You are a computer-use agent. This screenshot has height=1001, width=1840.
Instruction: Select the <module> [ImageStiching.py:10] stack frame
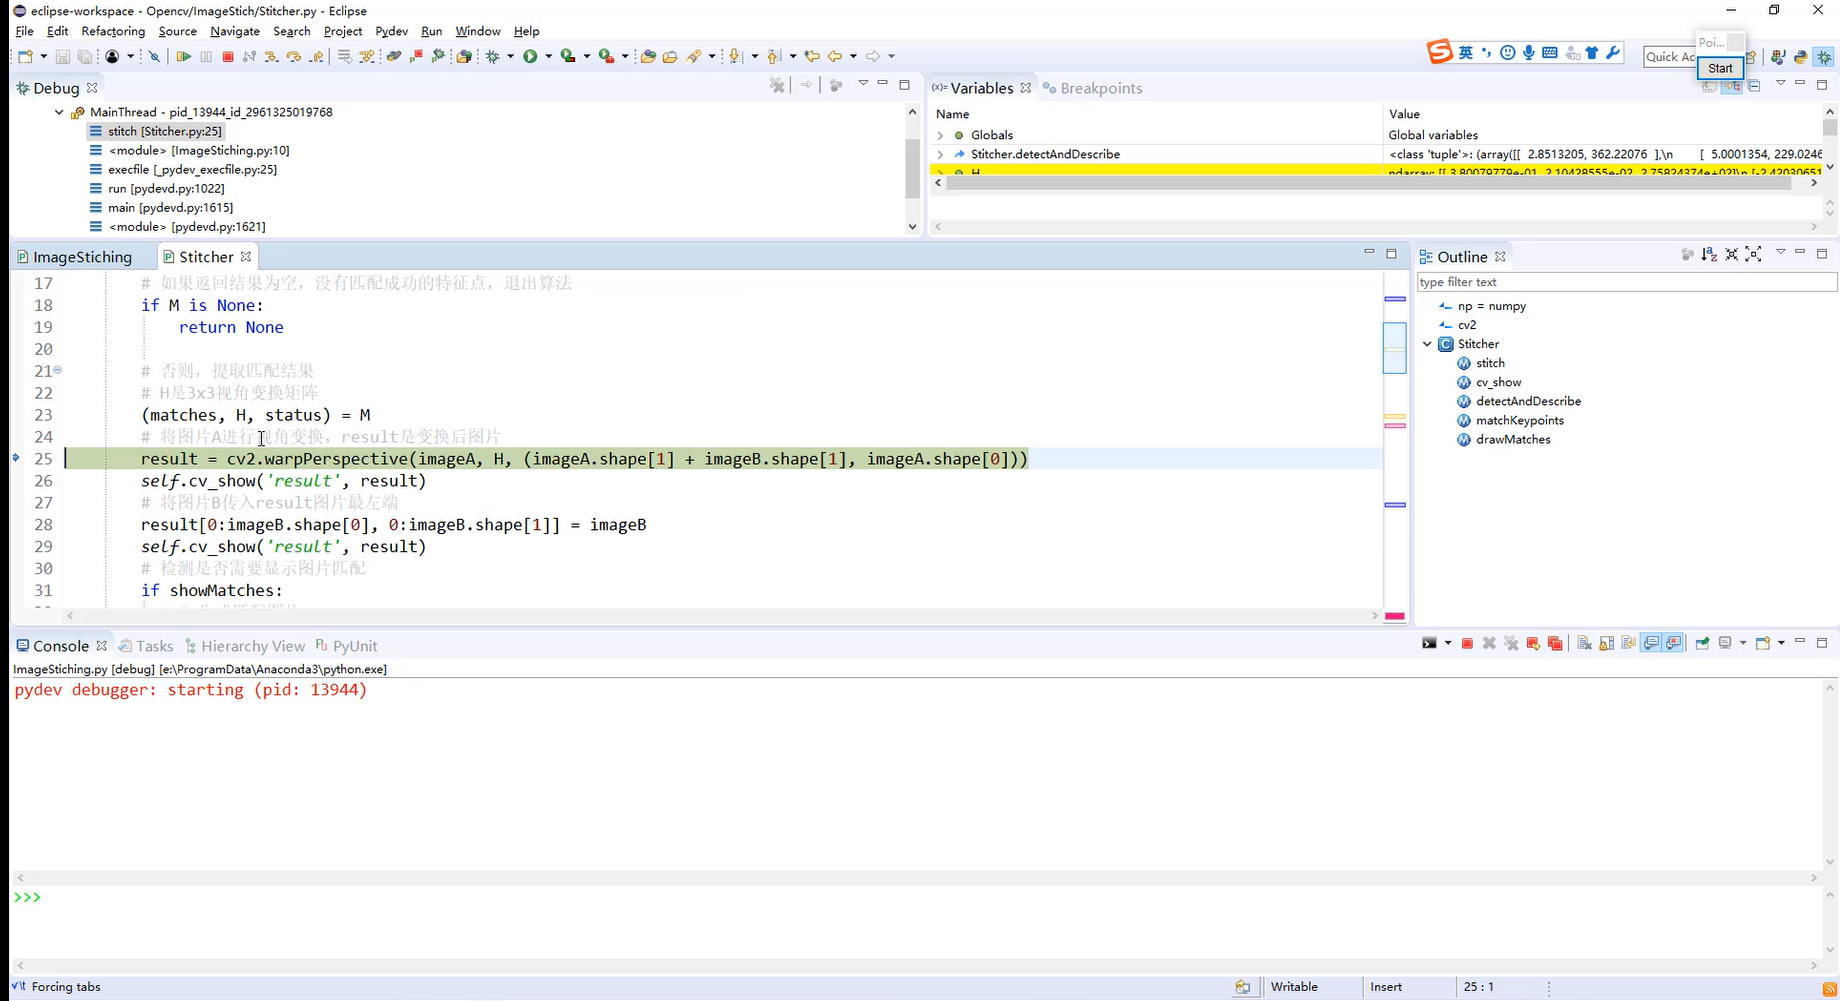click(190, 150)
